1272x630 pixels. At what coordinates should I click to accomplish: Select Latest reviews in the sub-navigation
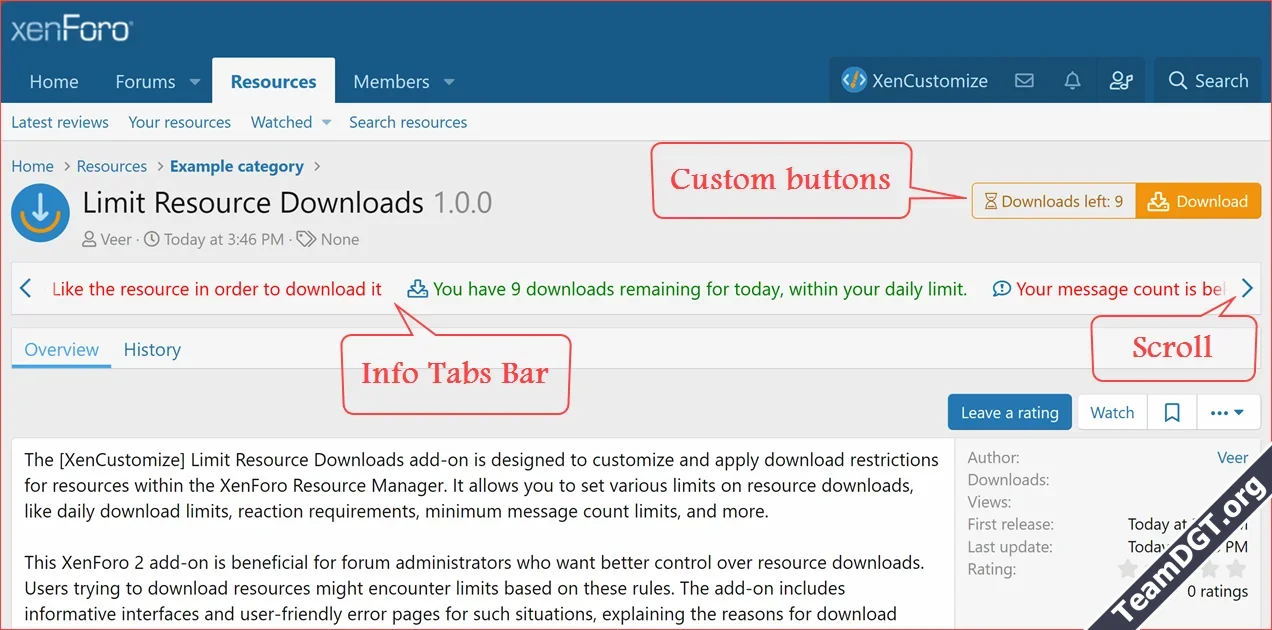pos(59,122)
